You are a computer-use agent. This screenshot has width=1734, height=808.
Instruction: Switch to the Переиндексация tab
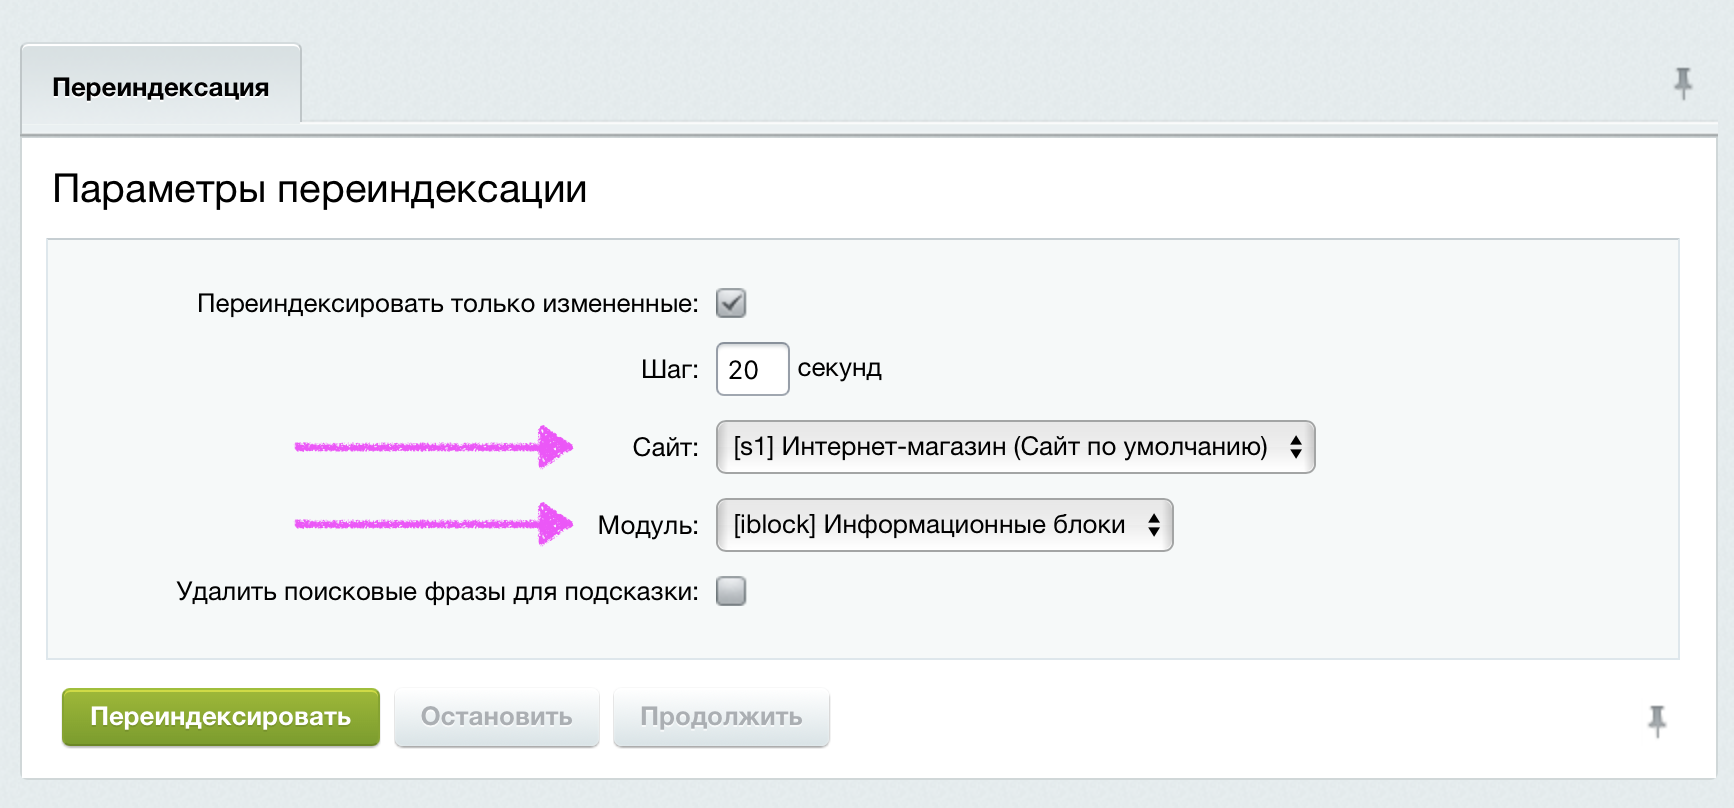pos(161,87)
